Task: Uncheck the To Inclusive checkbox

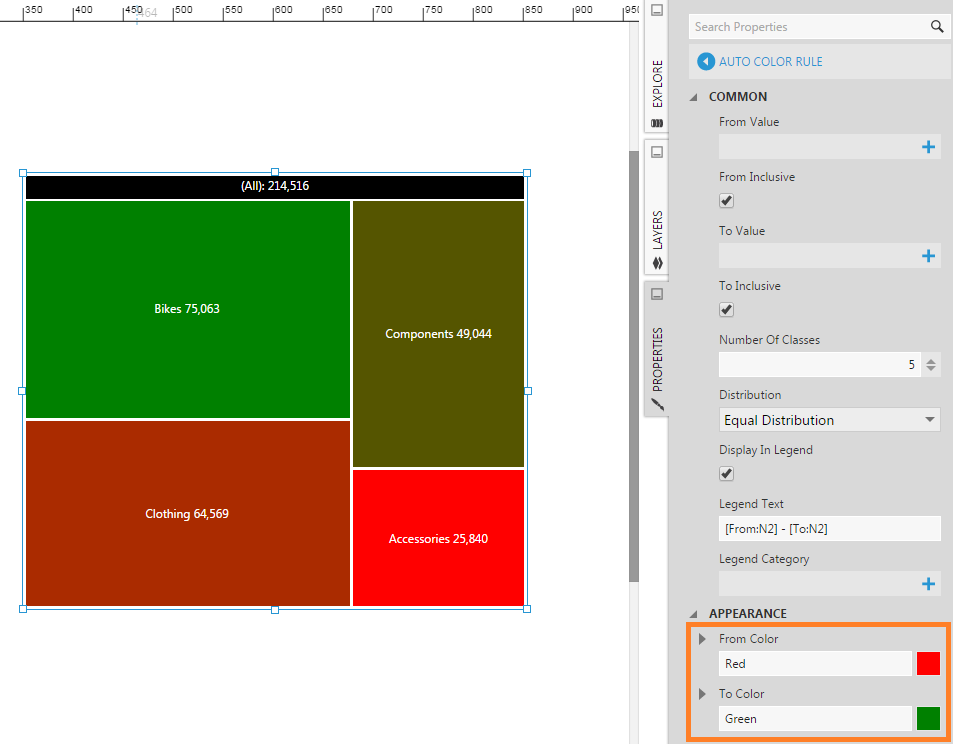Action: (x=724, y=309)
